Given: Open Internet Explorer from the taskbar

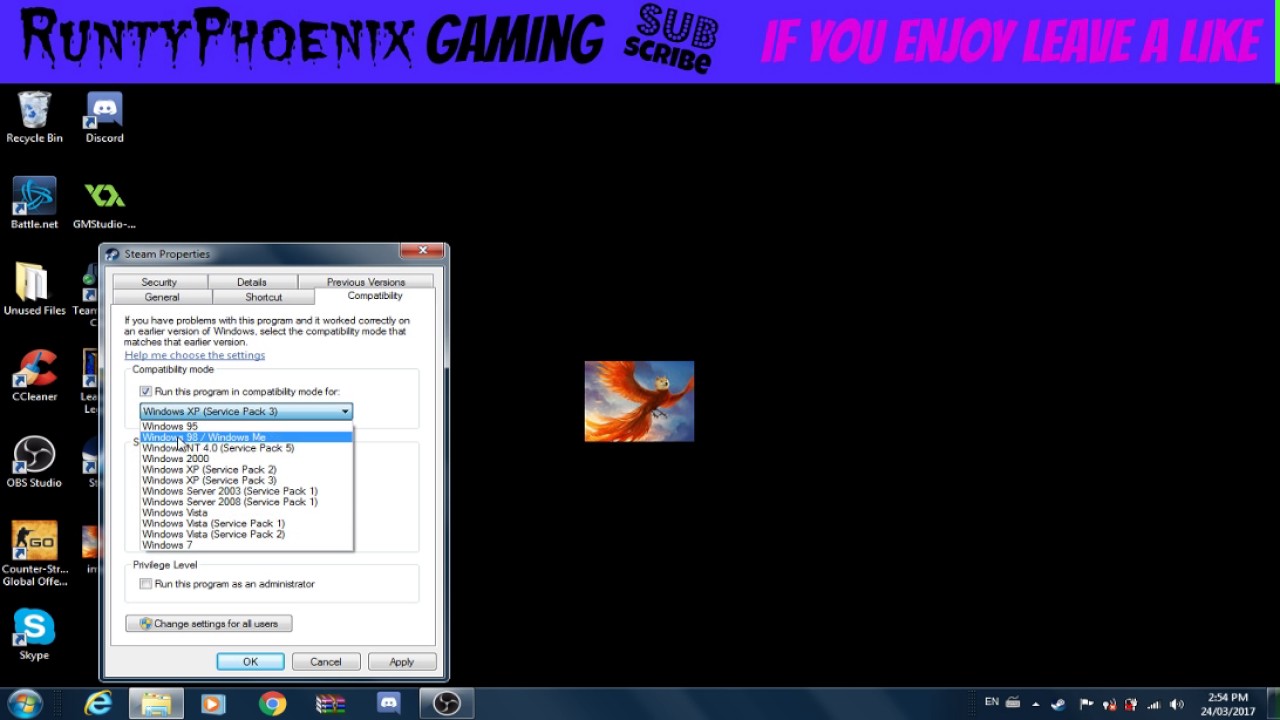Looking at the screenshot, I should (x=98, y=704).
